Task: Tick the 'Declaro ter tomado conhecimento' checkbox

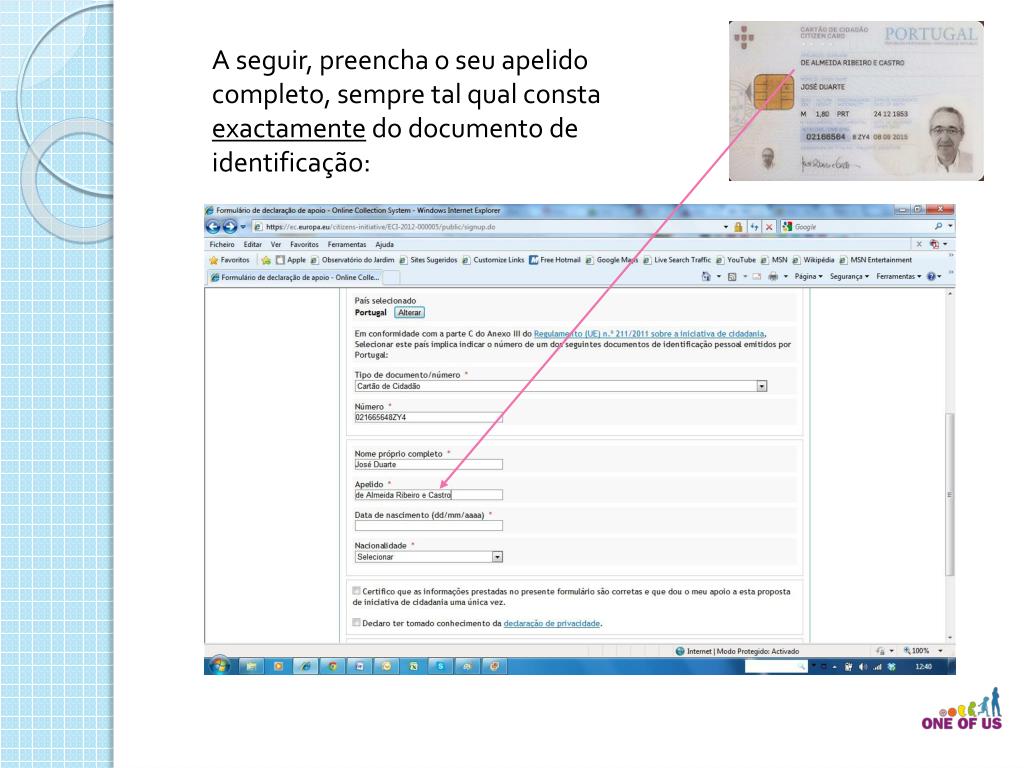Action: pos(357,622)
